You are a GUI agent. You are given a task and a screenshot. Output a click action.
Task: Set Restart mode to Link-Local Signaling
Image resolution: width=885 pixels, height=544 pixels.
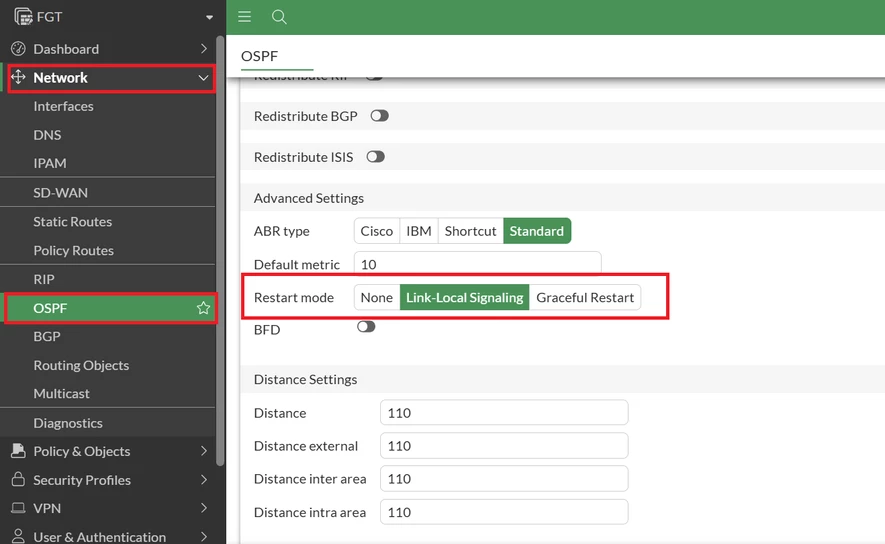tap(465, 297)
